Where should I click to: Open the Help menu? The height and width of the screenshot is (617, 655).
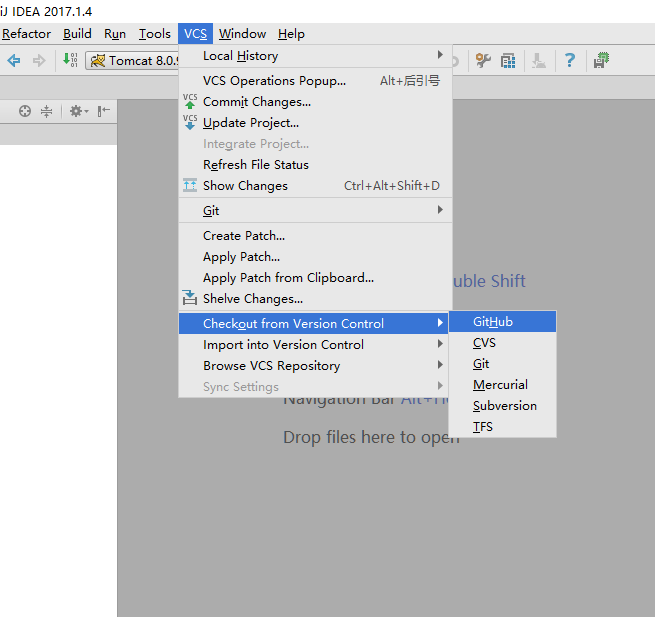point(291,34)
